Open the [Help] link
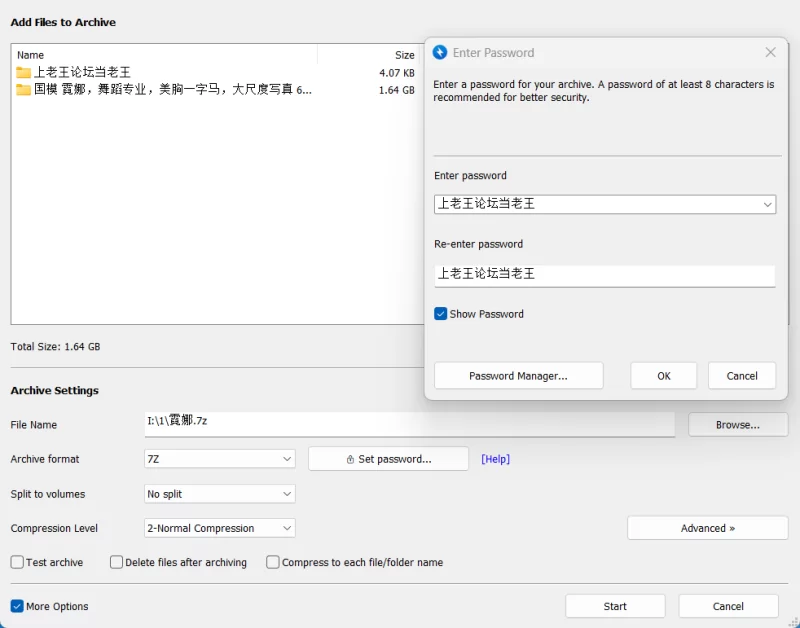 click(x=495, y=459)
